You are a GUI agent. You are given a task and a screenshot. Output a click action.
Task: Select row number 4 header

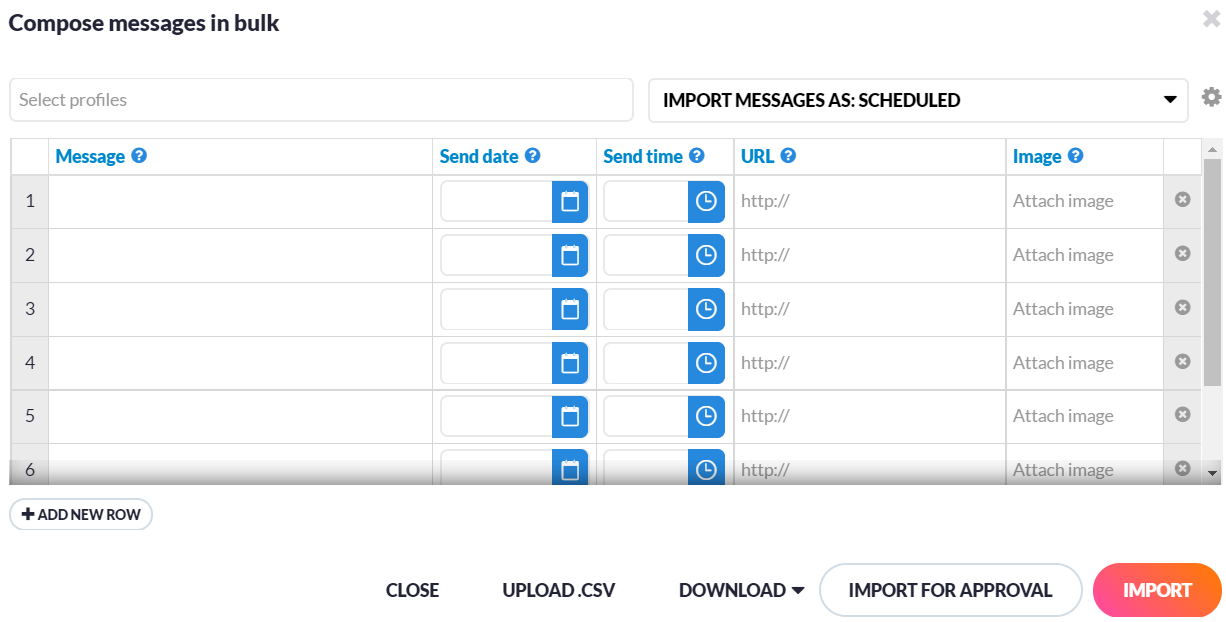30,364
